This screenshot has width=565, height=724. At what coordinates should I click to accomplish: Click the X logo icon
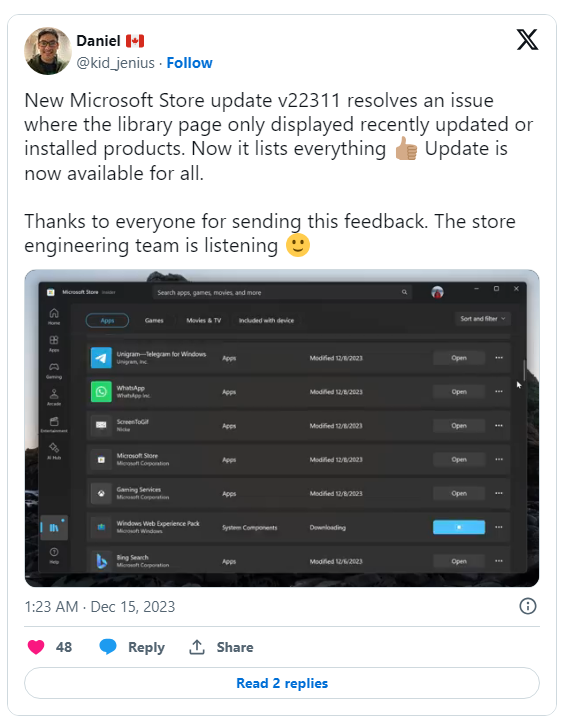click(x=527, y=40)
